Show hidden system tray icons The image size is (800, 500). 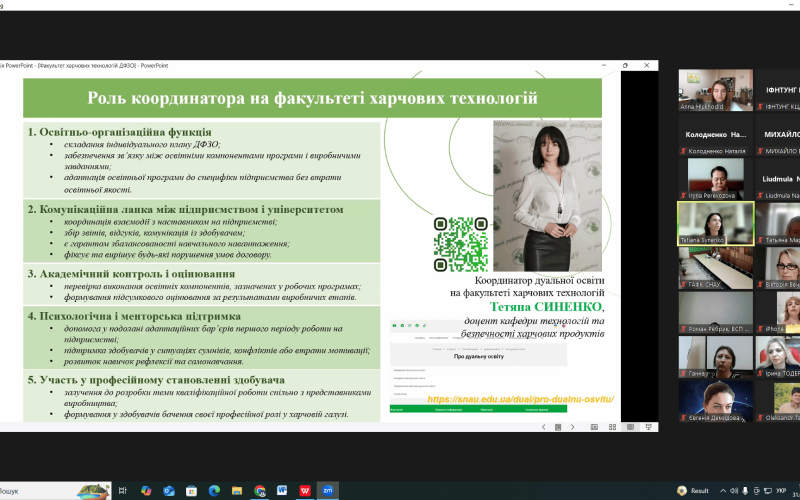pos(723,491)
